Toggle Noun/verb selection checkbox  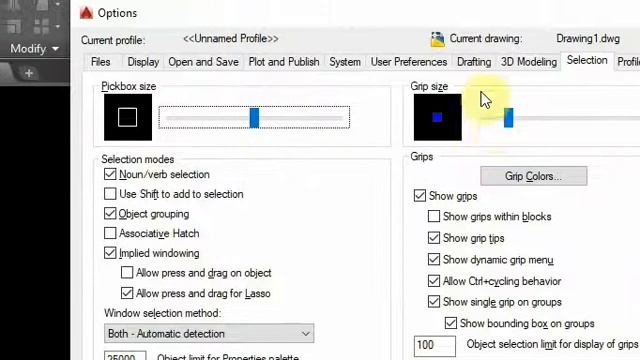click(x=110, y=174)
